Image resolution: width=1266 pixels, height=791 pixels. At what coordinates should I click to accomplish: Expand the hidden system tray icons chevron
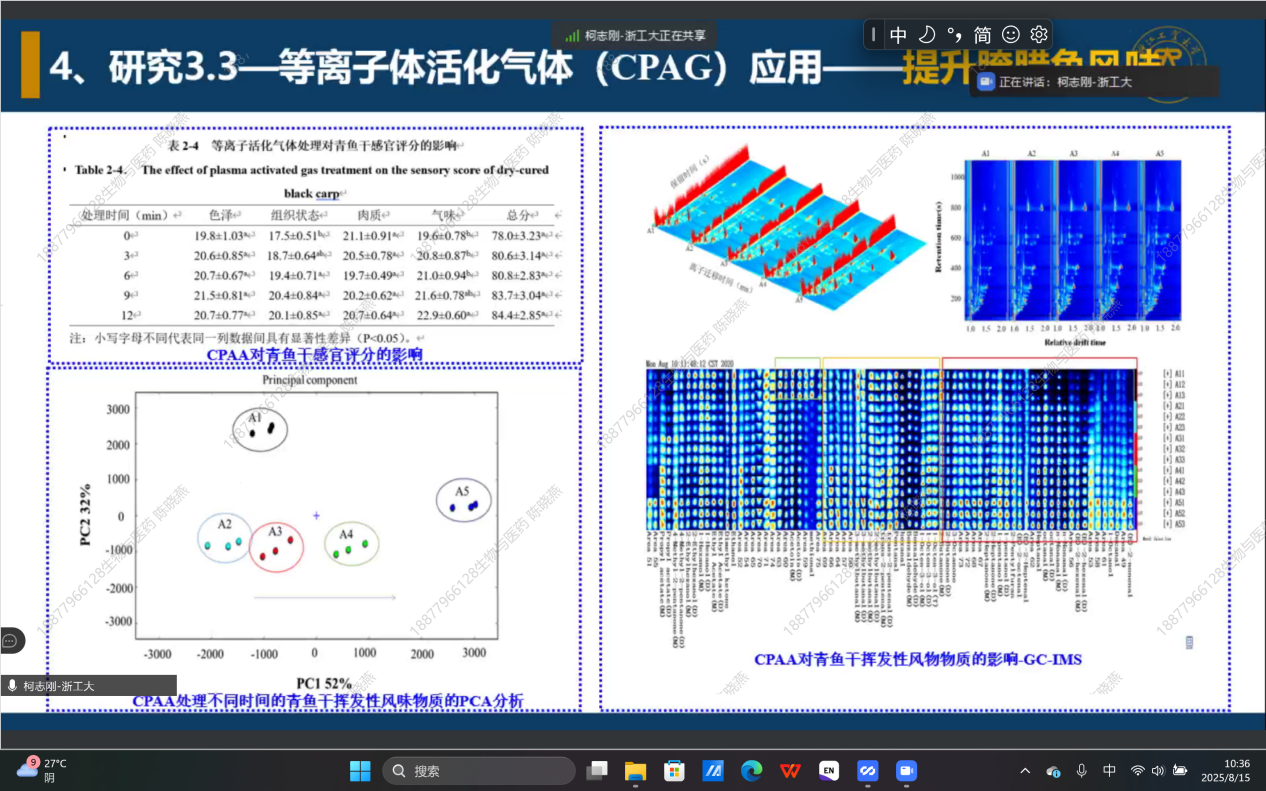(x=1025, y=771)
